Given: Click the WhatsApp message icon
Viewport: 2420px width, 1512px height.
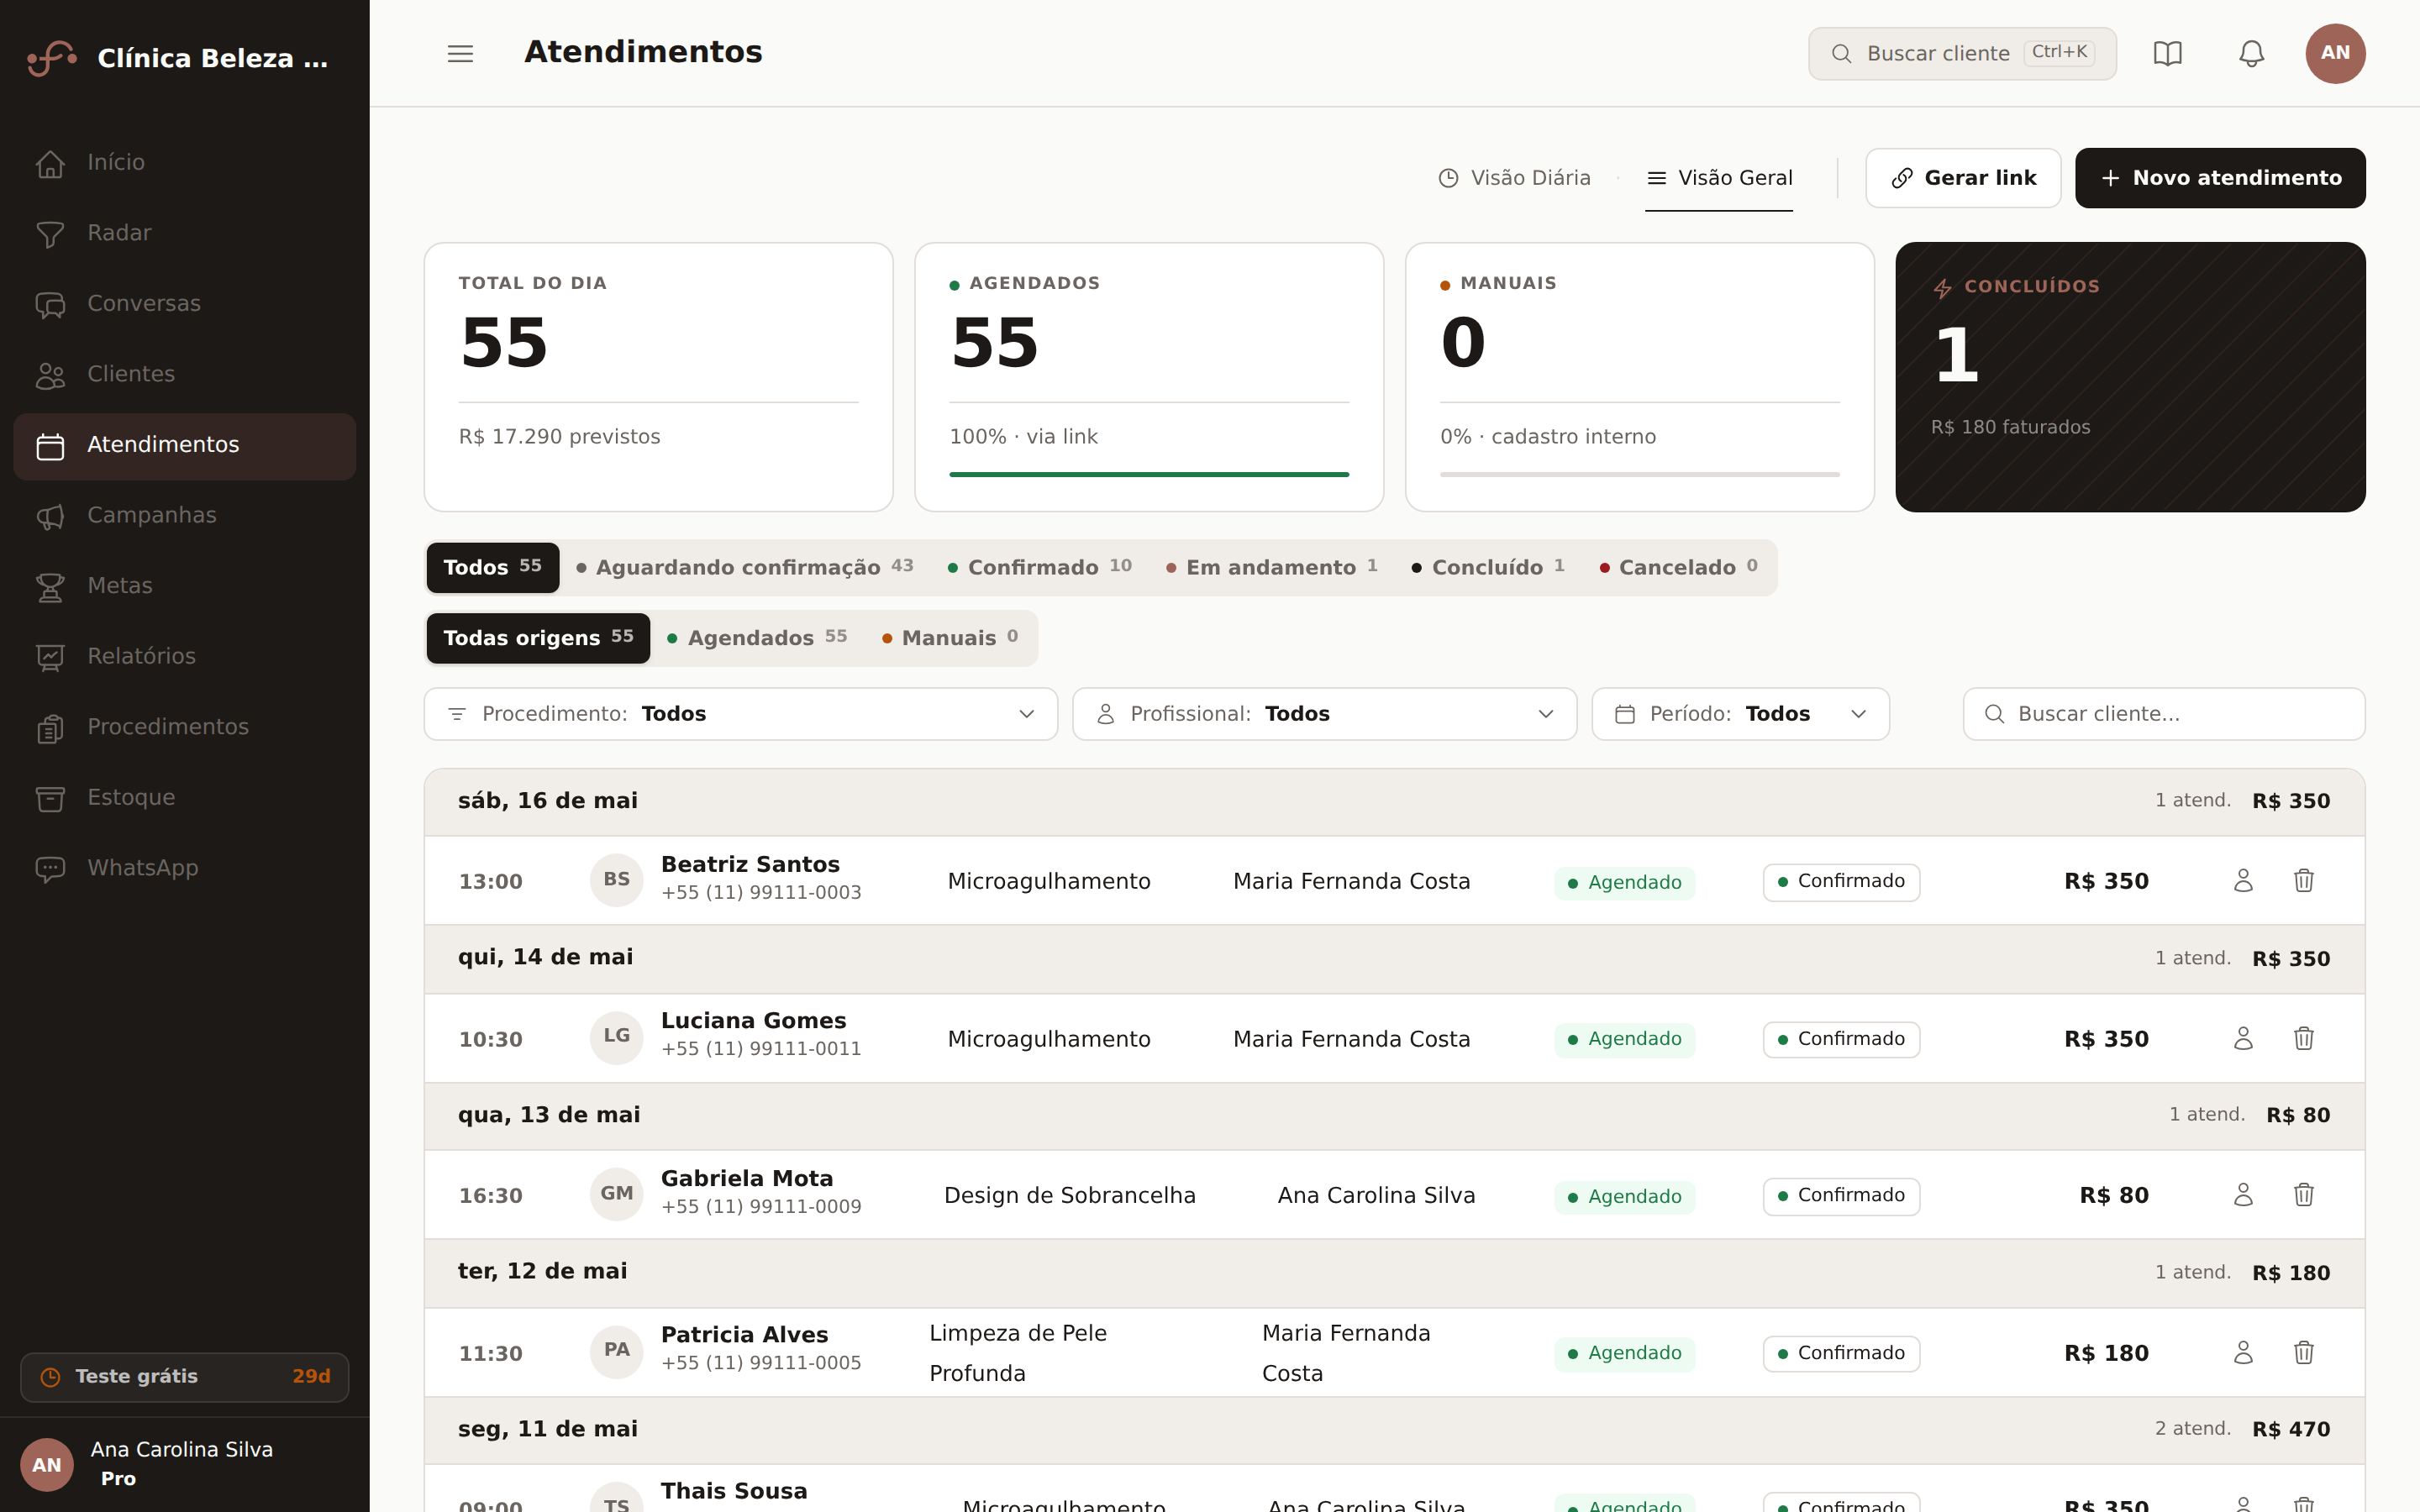Looking at the screenshot, I should pyautogui.click(x=50, y=869).
